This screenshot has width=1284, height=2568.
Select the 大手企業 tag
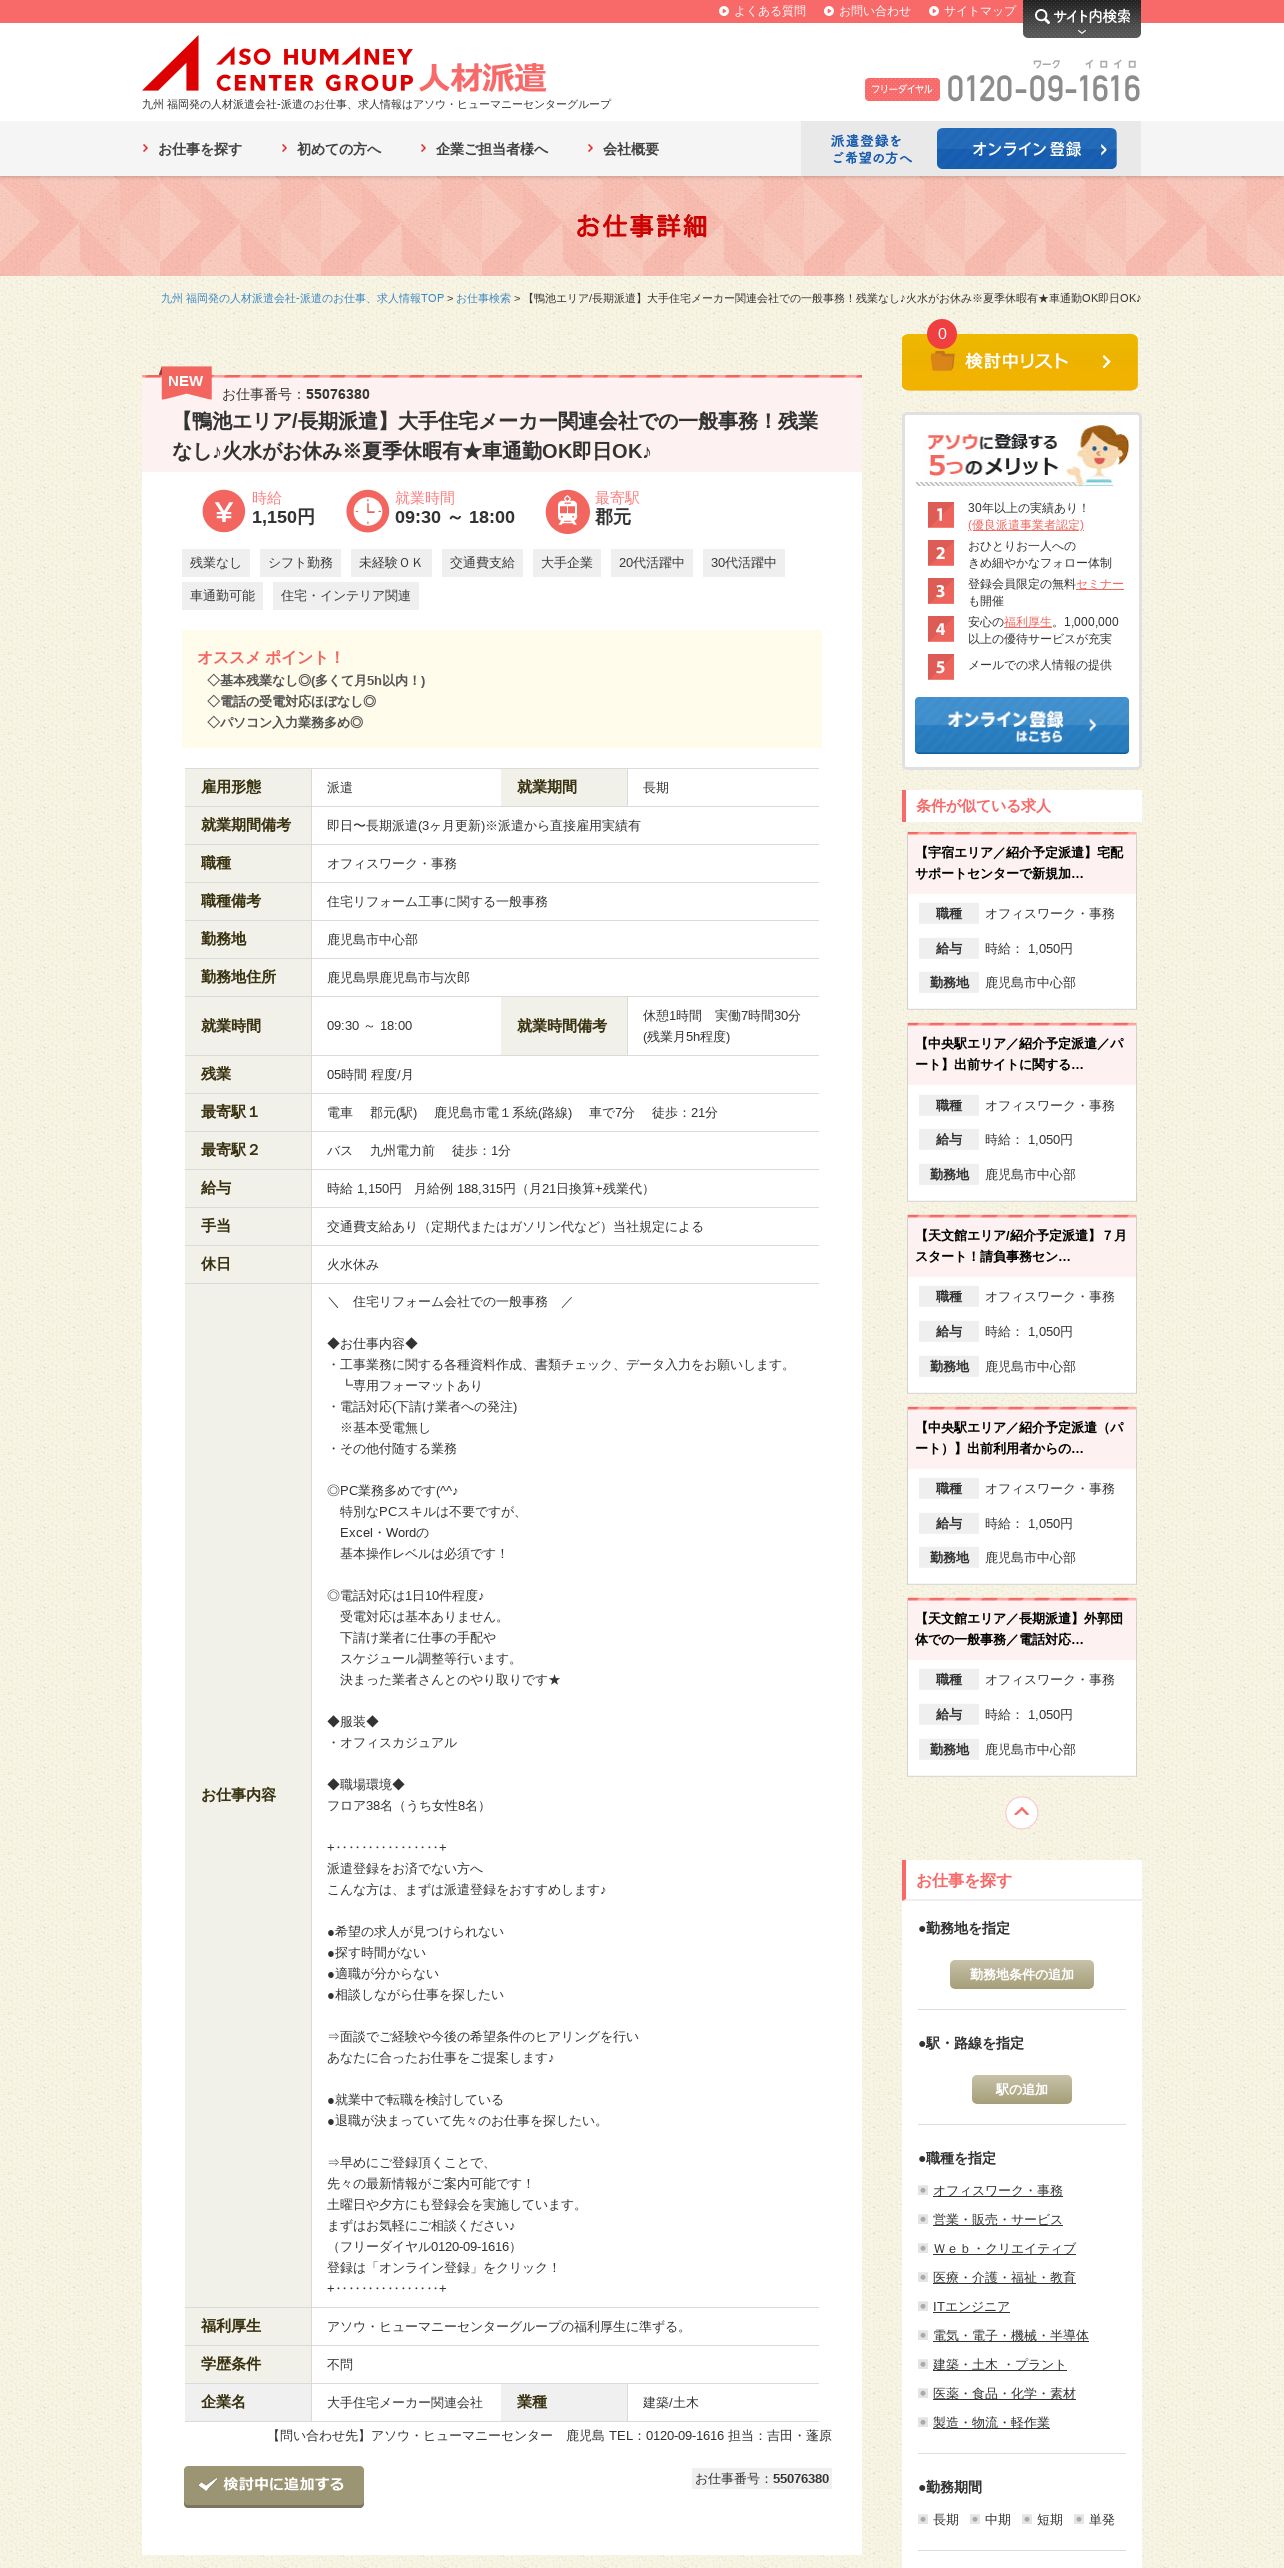pos(567,563)
